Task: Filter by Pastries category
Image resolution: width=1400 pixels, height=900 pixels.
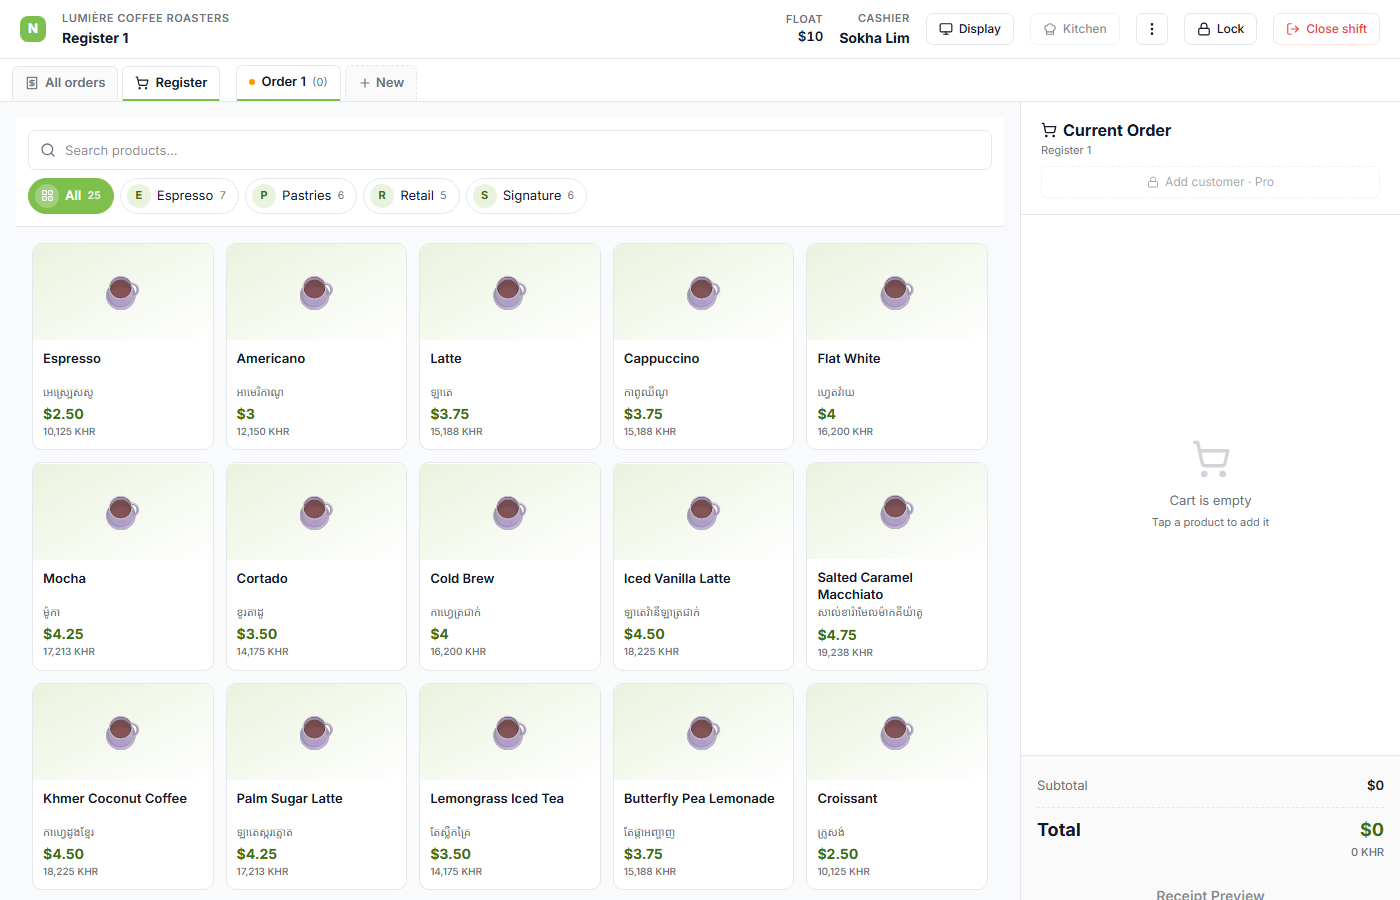Action: (x=301, y=196)
